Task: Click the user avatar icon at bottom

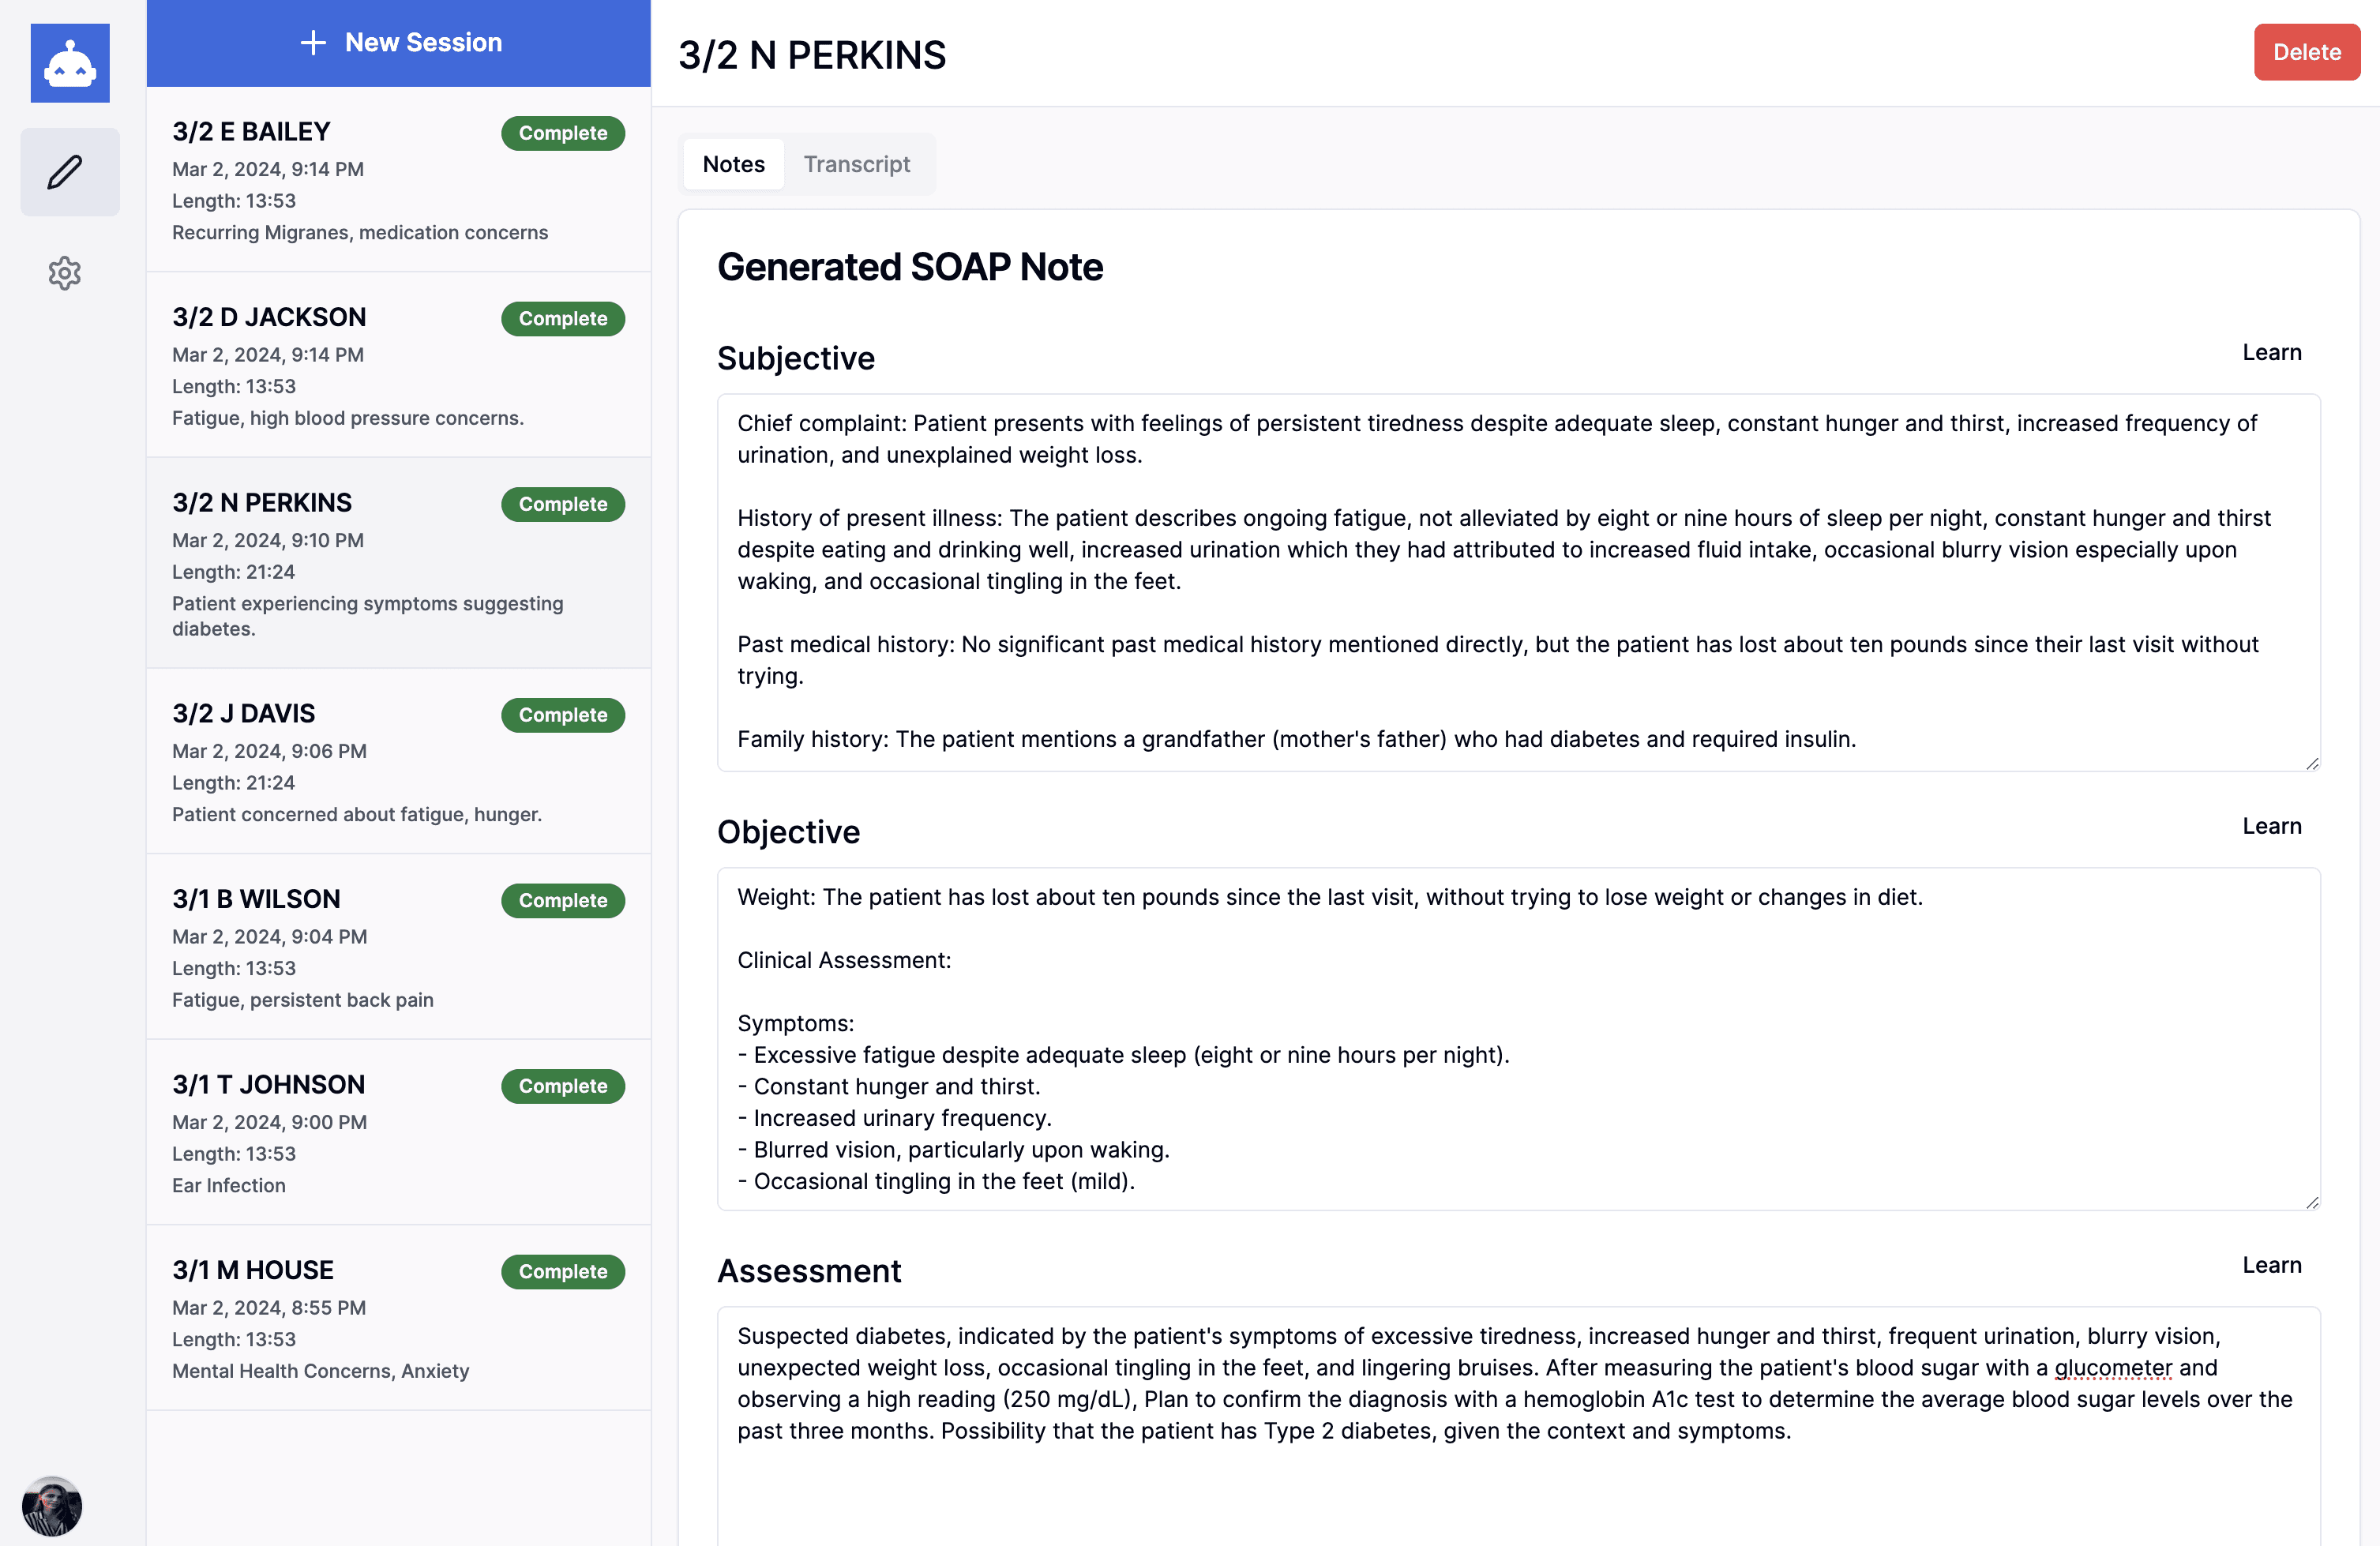Action: [51, 1504]
